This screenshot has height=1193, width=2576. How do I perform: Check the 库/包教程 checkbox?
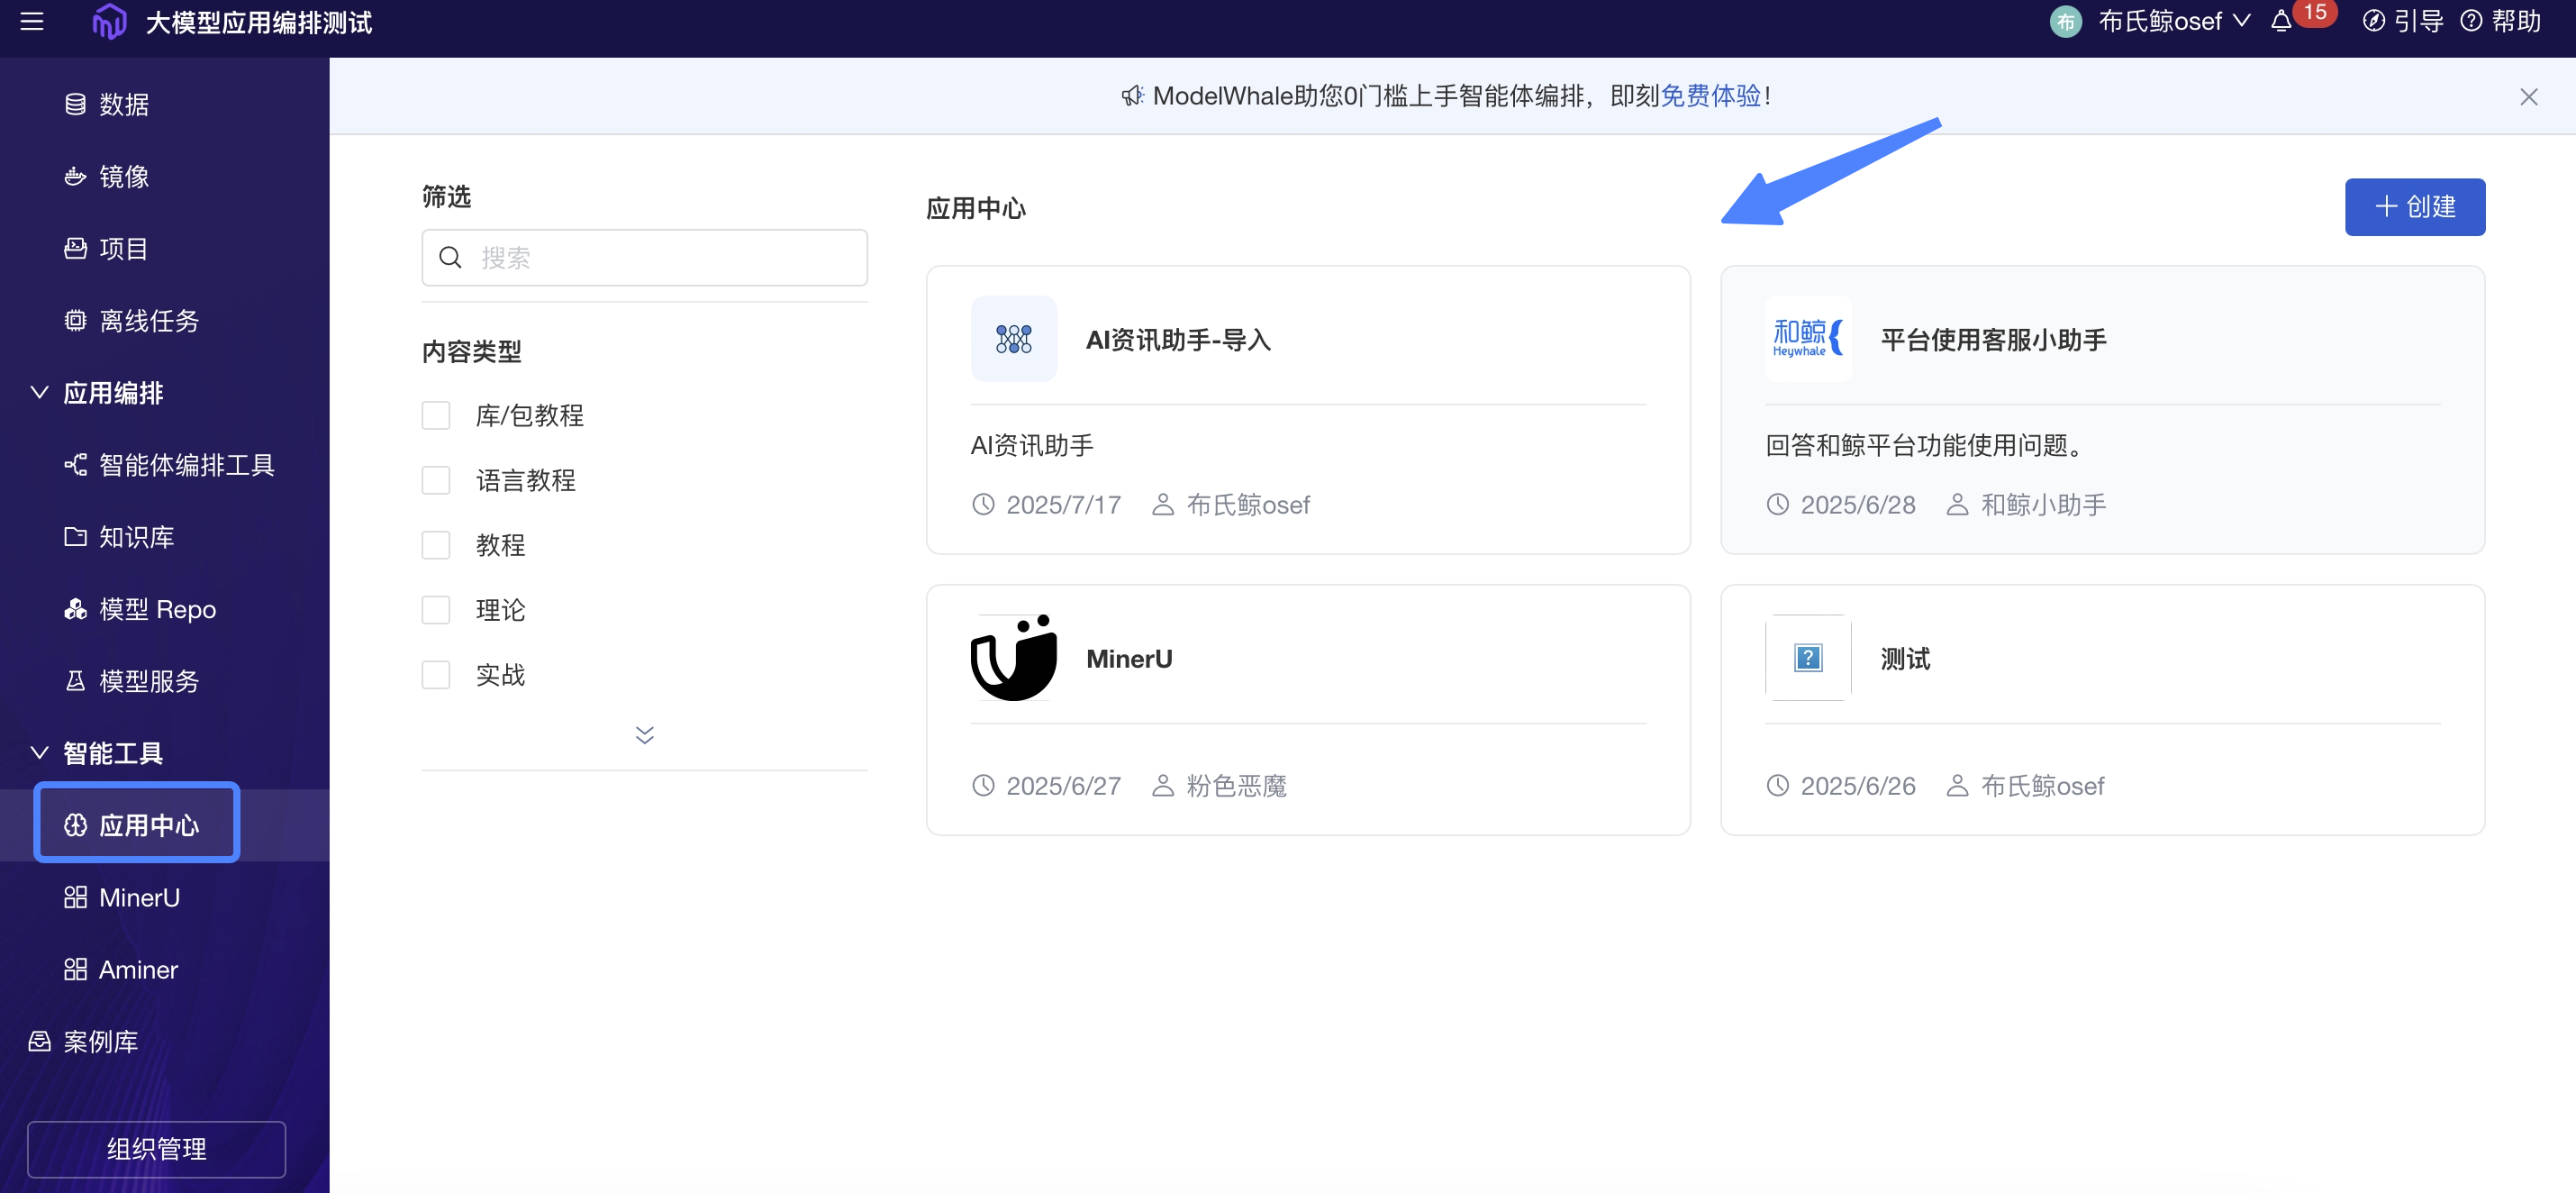(436, 416)
